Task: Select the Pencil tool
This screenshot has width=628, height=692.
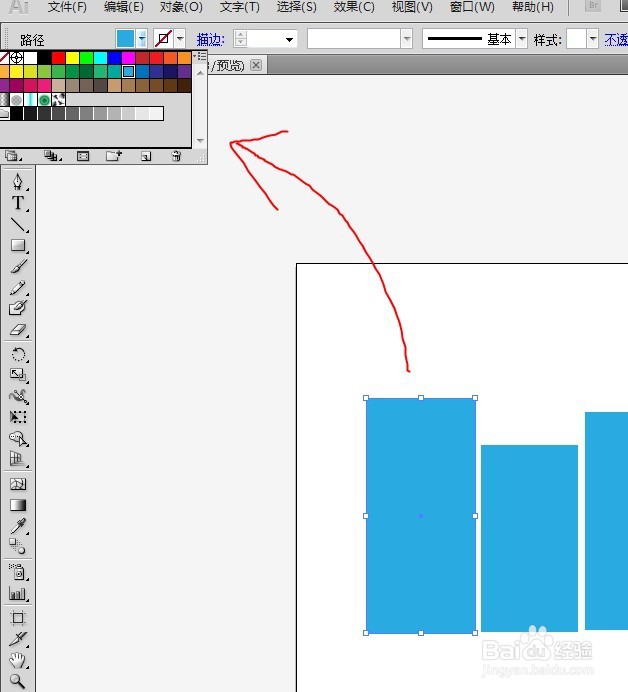Action: point(18,288)
